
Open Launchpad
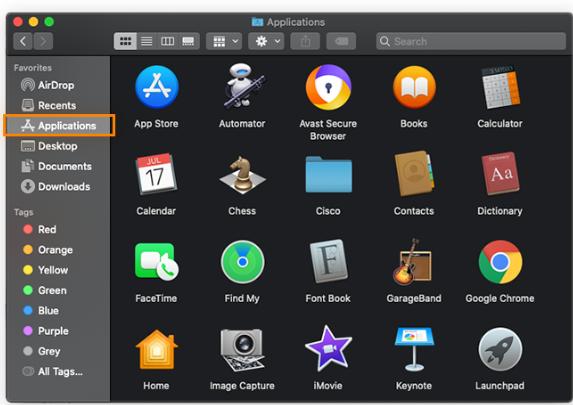tap(500, 349)
